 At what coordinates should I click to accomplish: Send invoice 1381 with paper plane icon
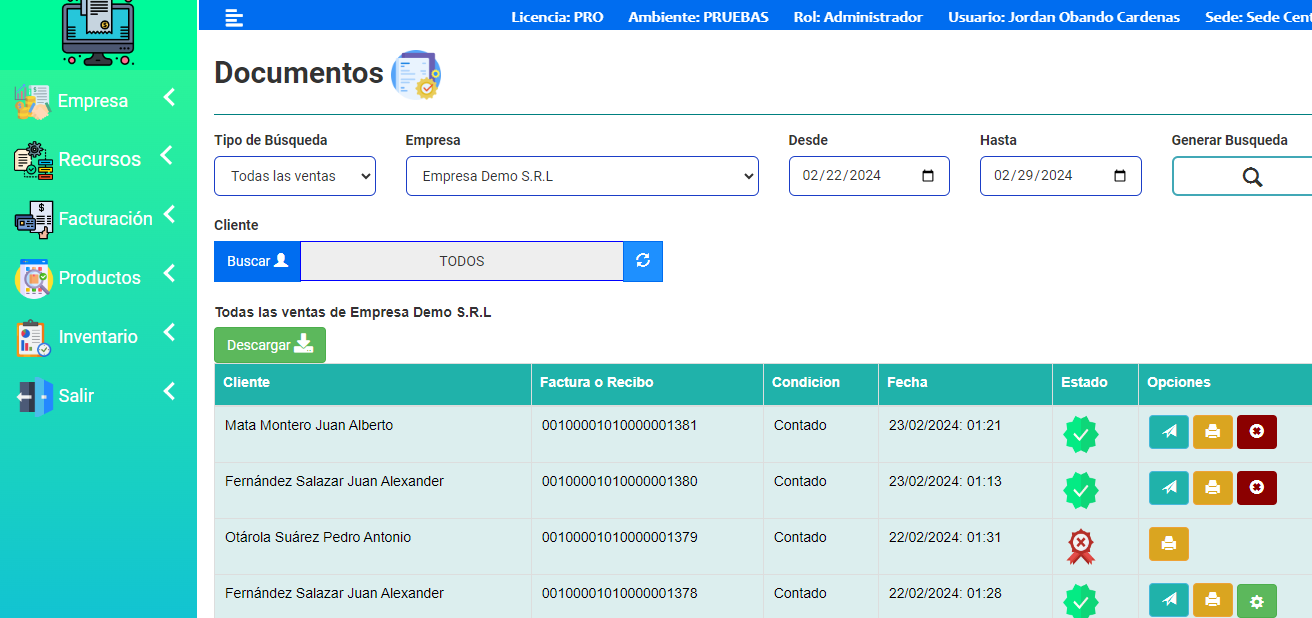[1168, 432]
